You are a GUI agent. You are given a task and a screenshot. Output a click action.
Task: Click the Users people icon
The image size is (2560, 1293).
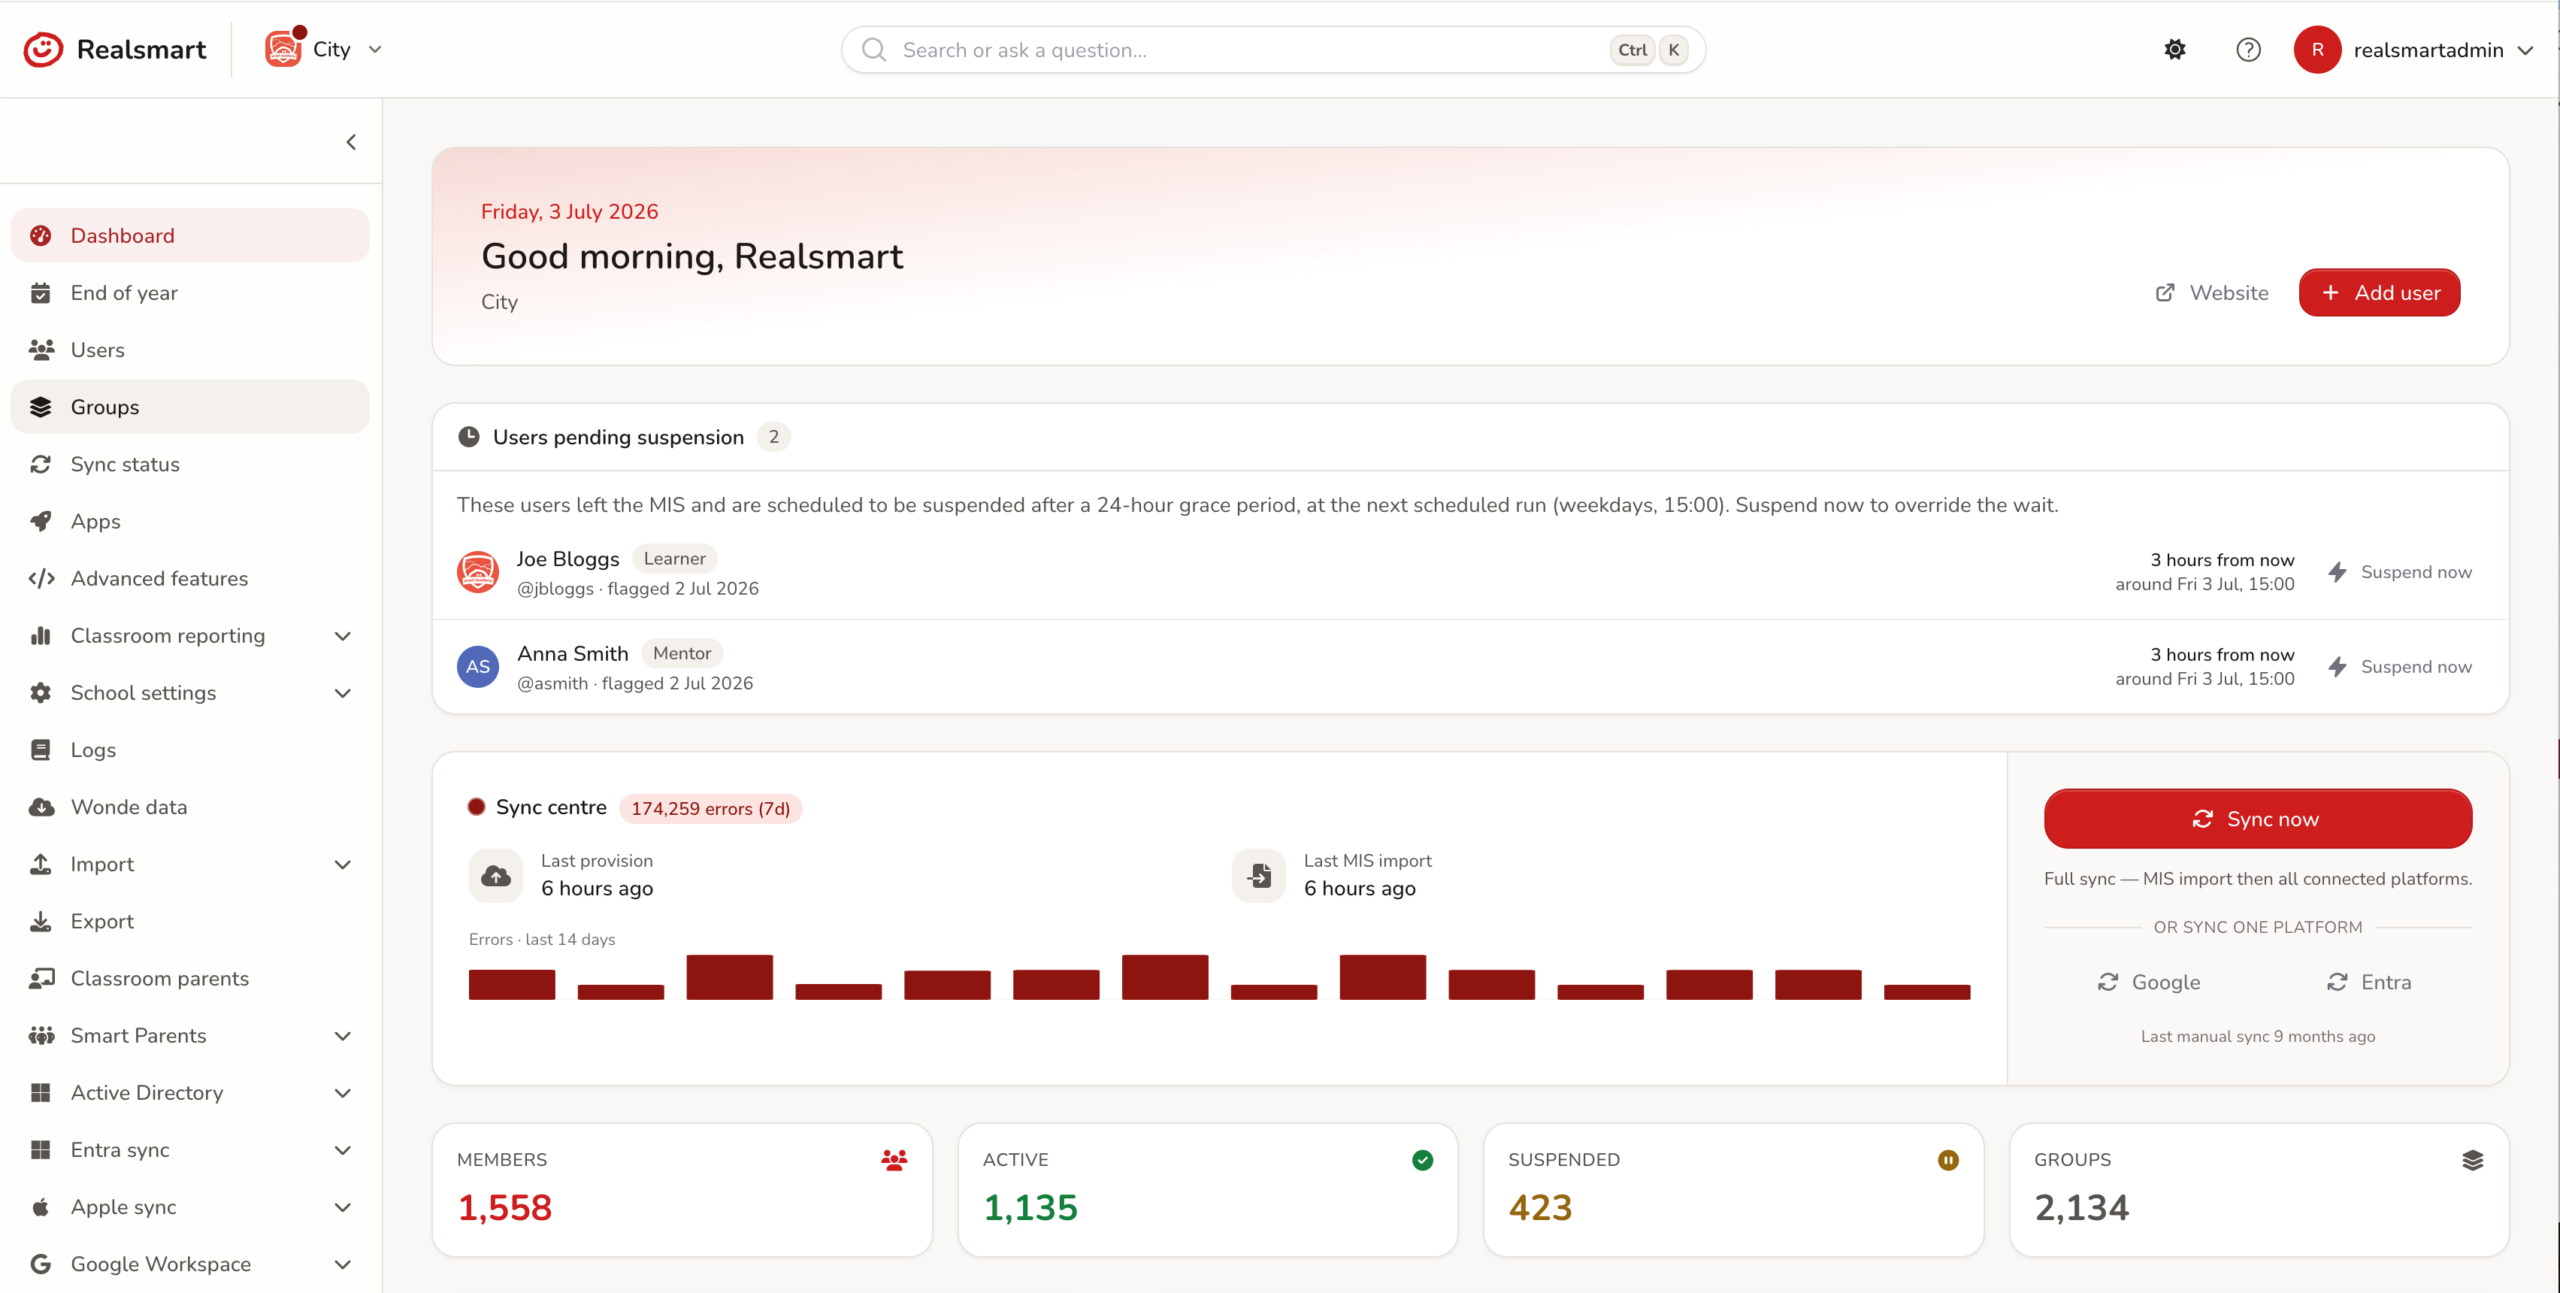coord(41,349)
